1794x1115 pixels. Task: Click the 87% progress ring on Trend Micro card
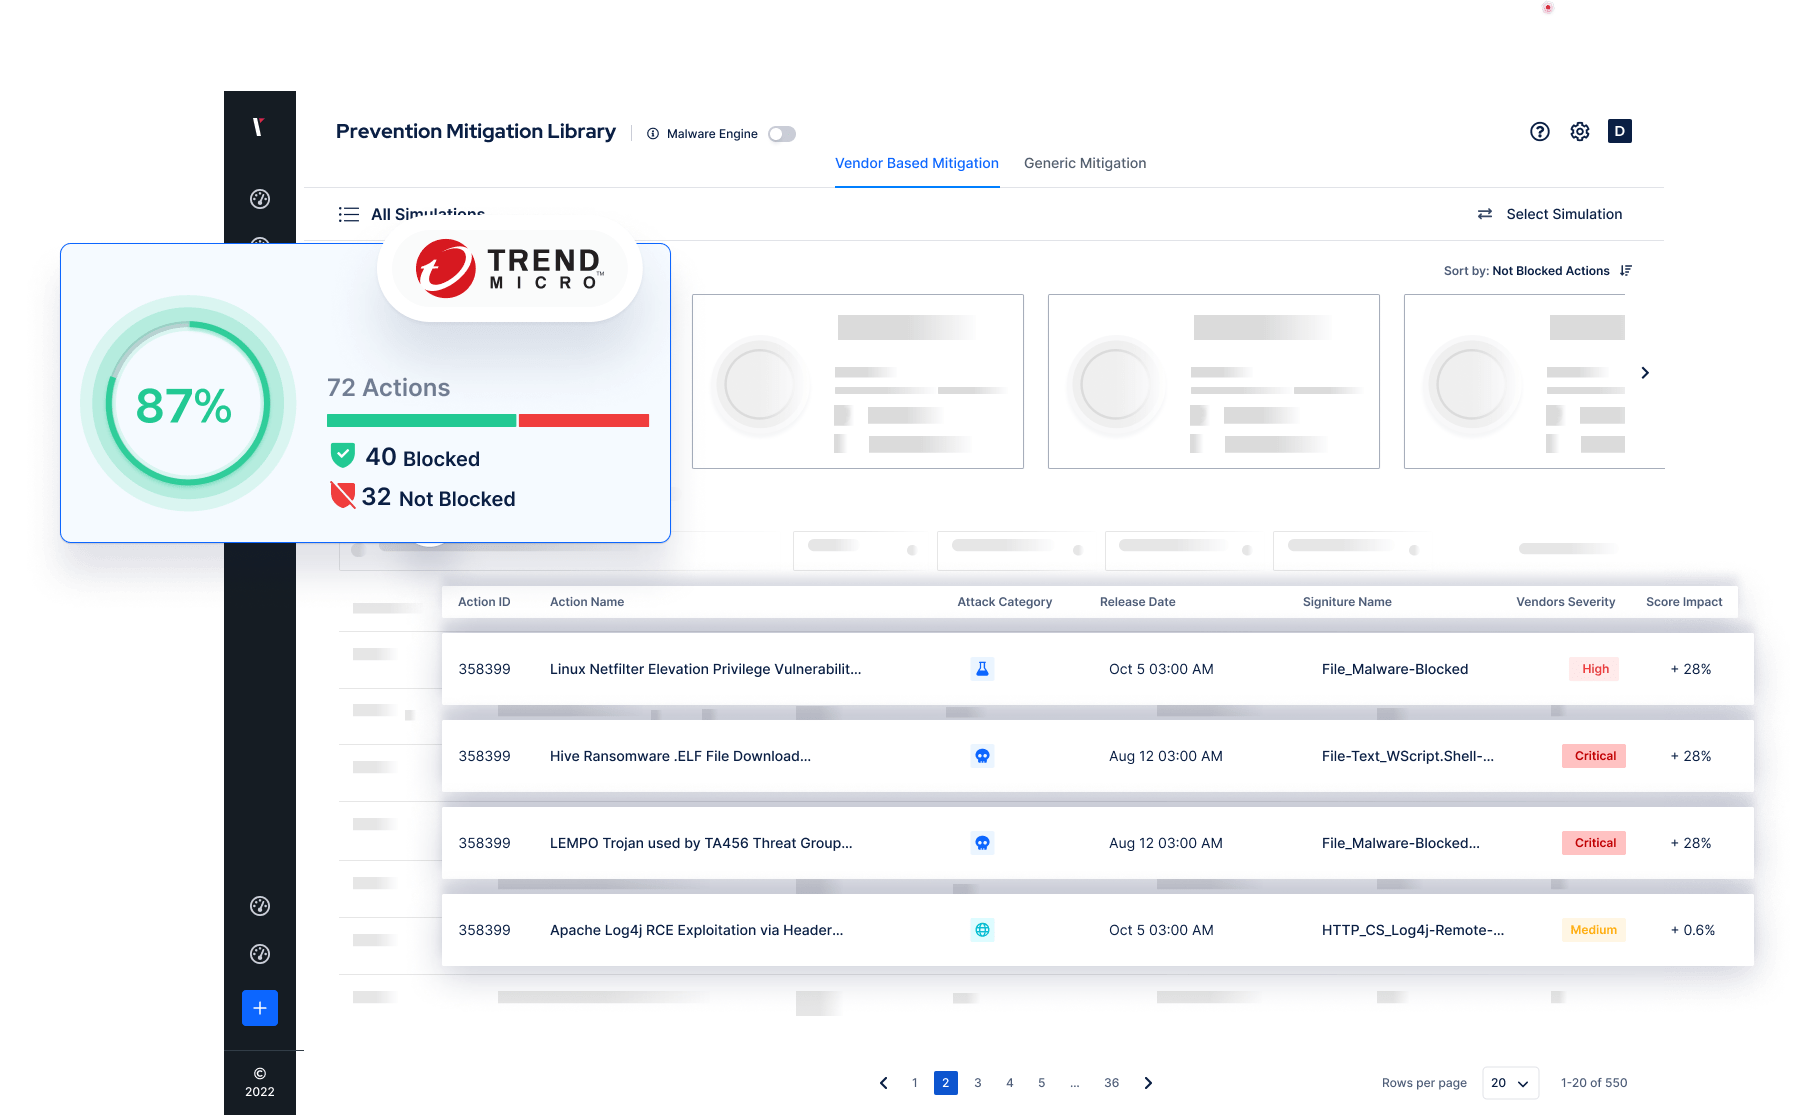coord(186,404)
